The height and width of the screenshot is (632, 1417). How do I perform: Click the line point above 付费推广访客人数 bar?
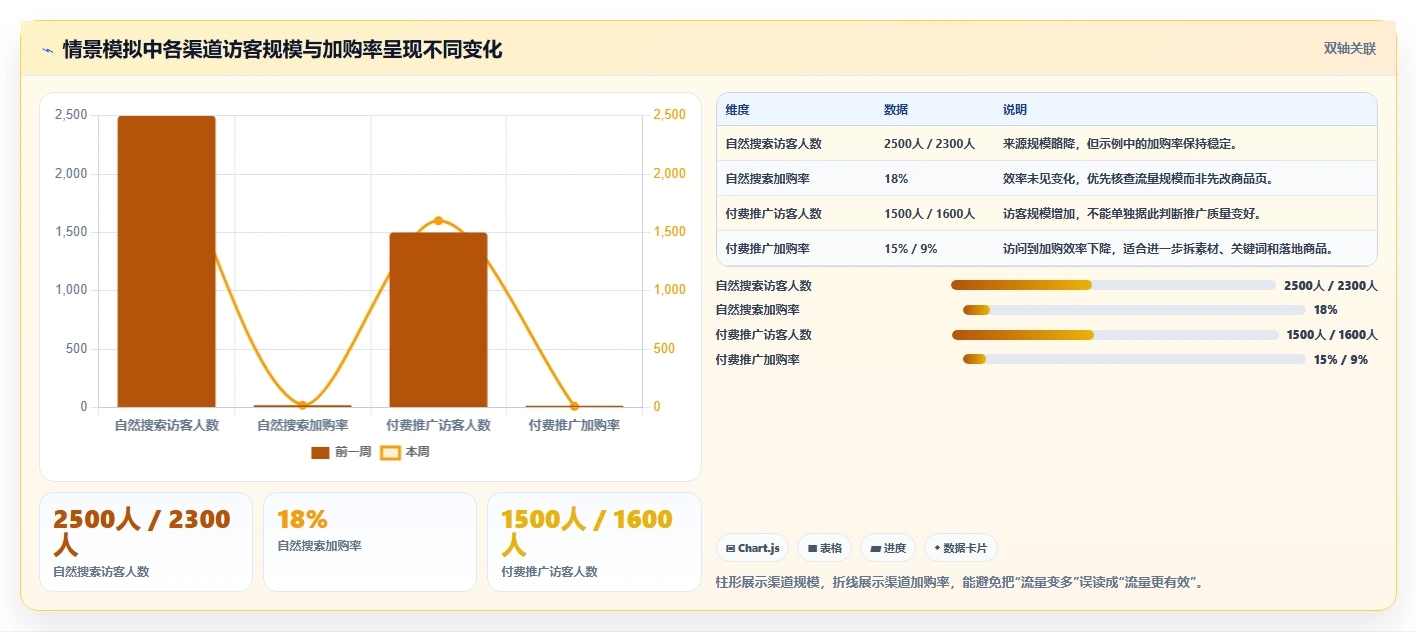tap(438, 221)
